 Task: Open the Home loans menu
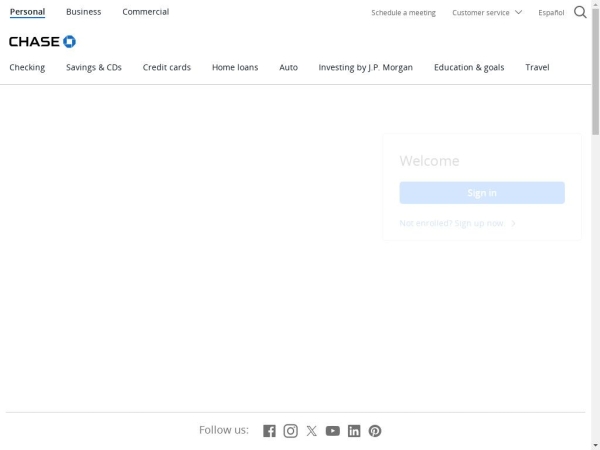[235, 67]
